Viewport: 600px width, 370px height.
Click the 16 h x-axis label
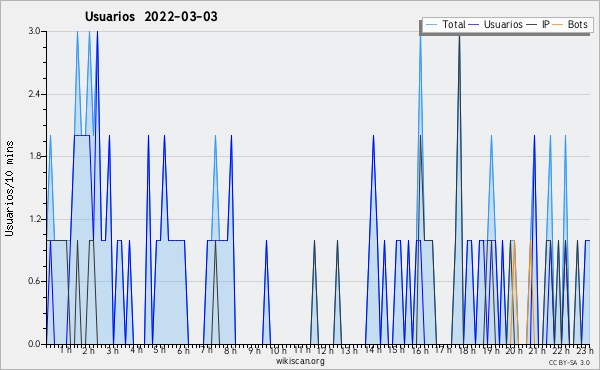(x=420, y=351)
